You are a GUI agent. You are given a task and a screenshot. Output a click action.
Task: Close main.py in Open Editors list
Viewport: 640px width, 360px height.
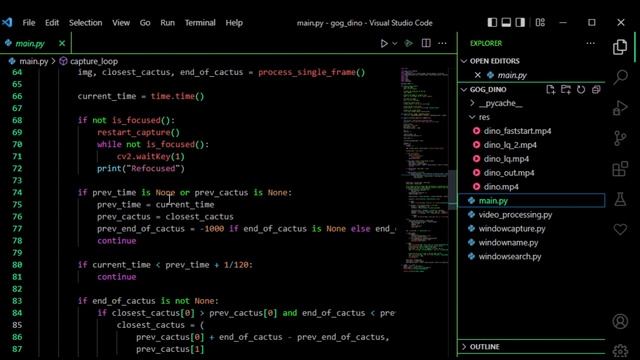478,75
